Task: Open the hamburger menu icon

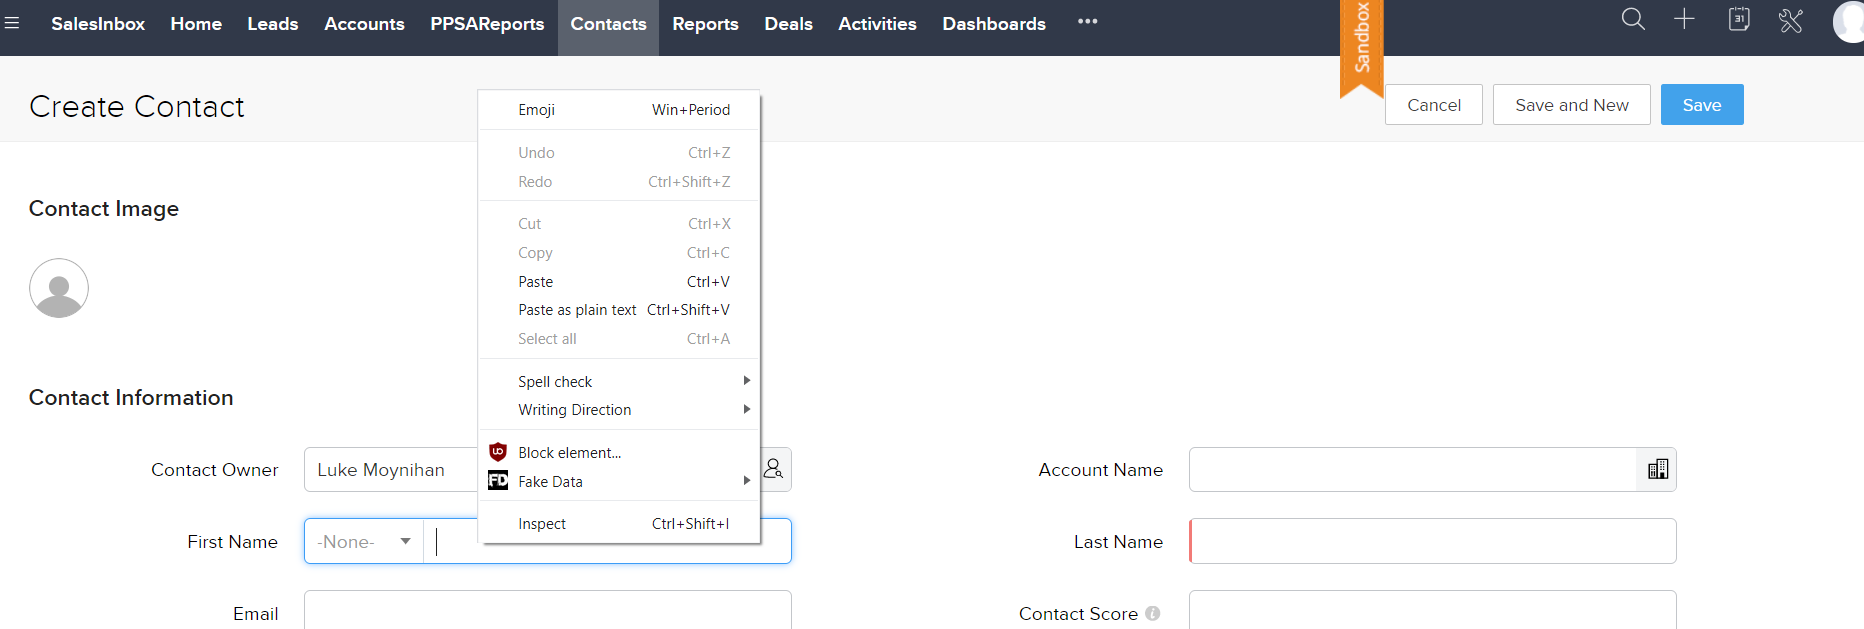Action: [12, 22]
